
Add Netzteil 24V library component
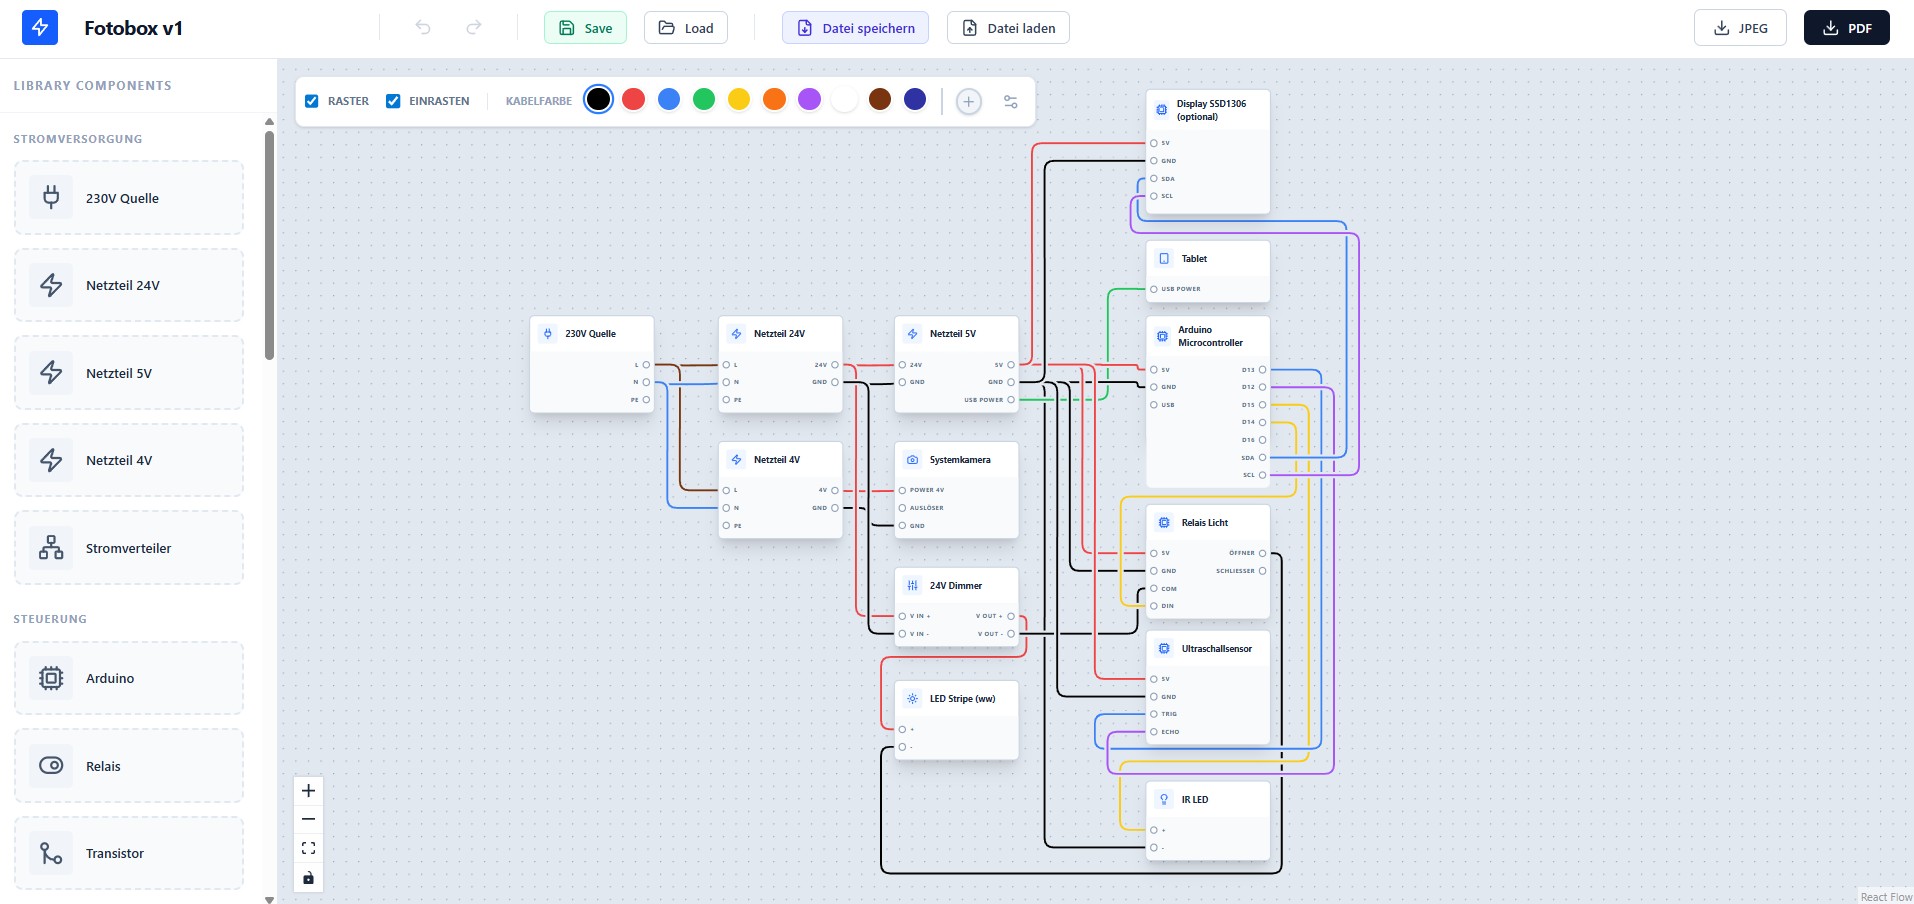pos(129,285)
